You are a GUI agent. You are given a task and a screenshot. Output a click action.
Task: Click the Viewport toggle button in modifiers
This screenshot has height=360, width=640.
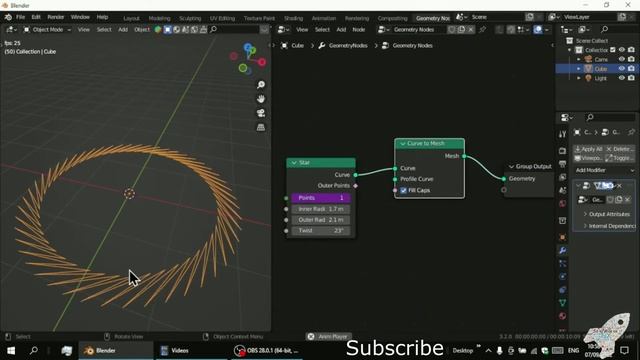[588, 158]
